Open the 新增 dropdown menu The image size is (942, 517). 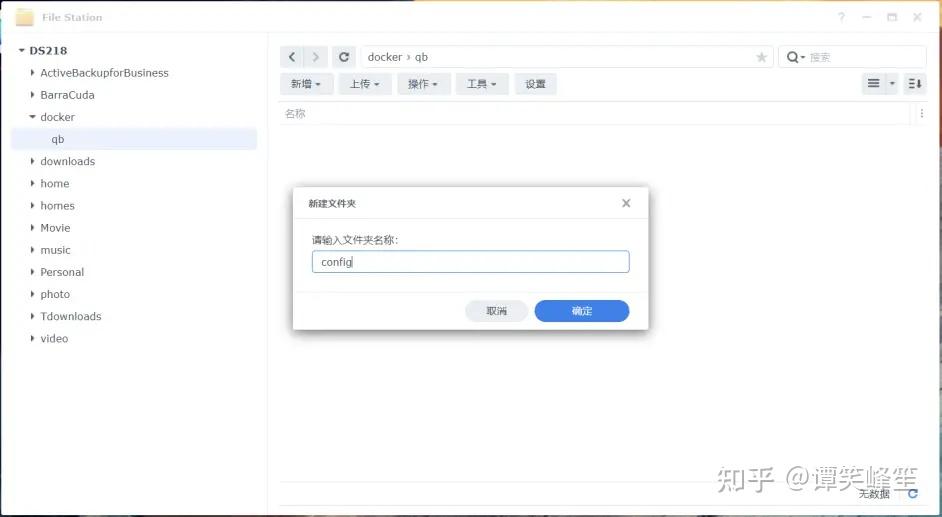click(x=306, y=84)
